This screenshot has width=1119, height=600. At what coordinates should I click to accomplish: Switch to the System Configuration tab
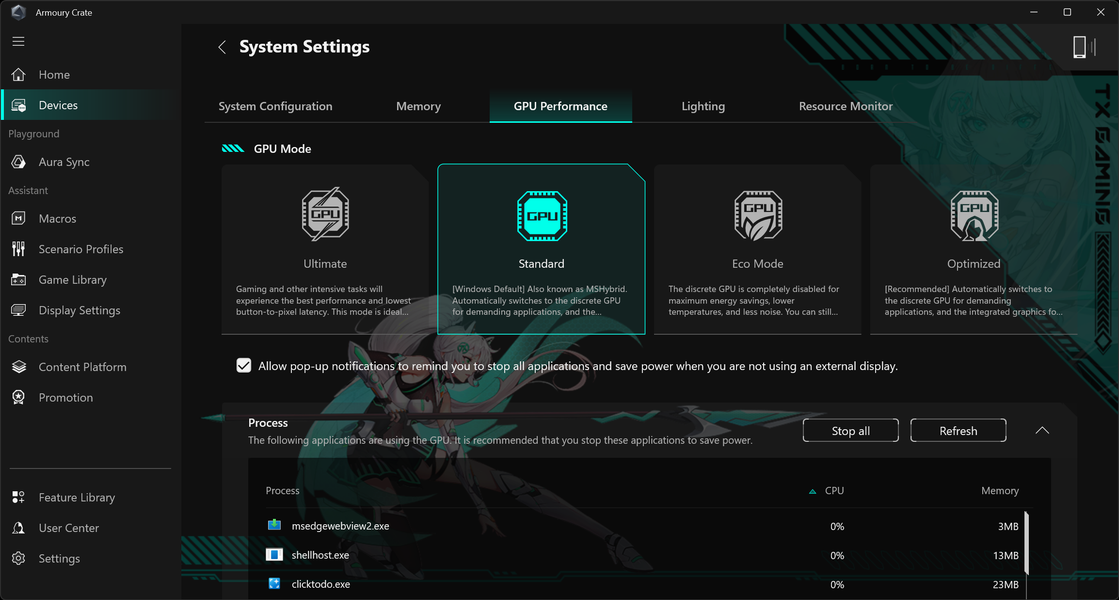tap(275, 106)
